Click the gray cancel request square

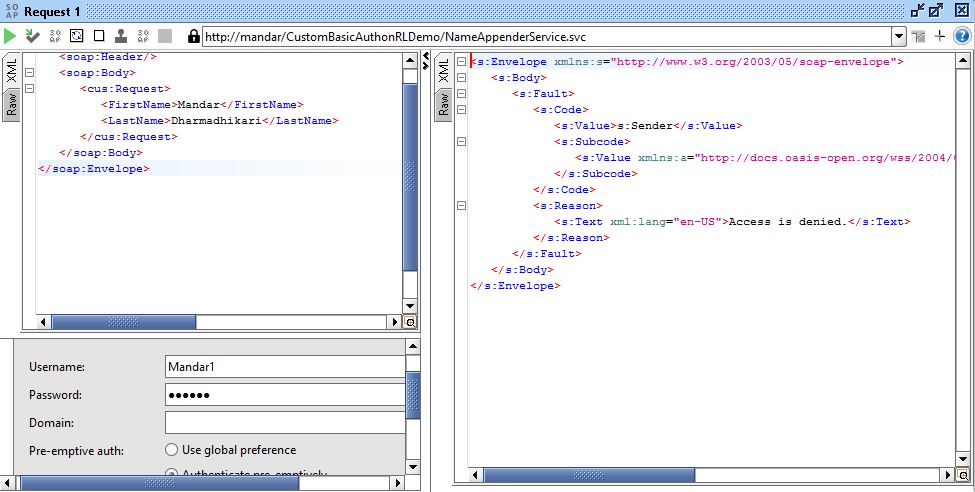click(165, 36)
